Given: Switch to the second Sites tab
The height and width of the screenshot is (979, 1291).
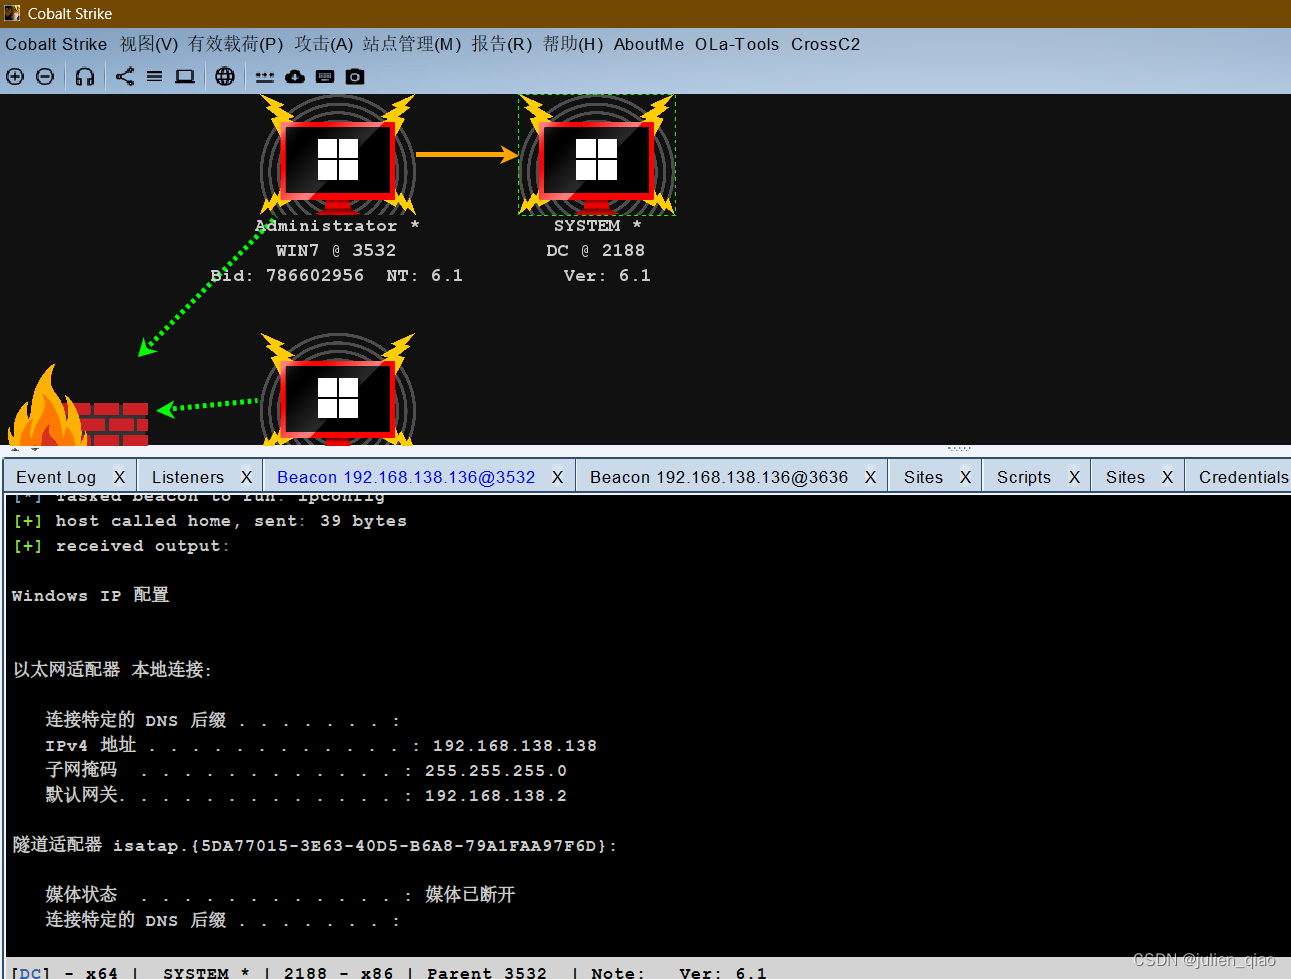Looking at the screenshot, I should coord(1125,478).
